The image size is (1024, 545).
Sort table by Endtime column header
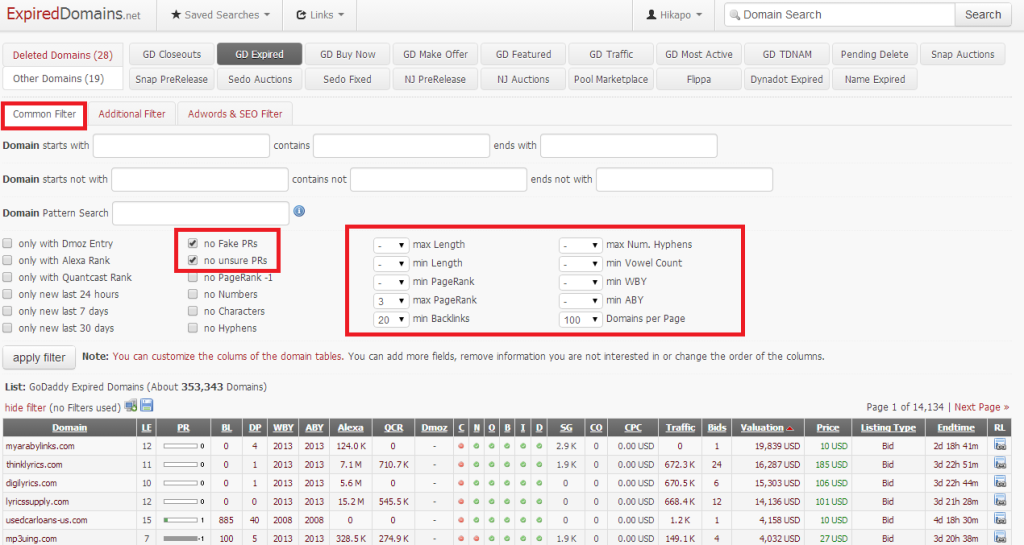click(956, 428)
